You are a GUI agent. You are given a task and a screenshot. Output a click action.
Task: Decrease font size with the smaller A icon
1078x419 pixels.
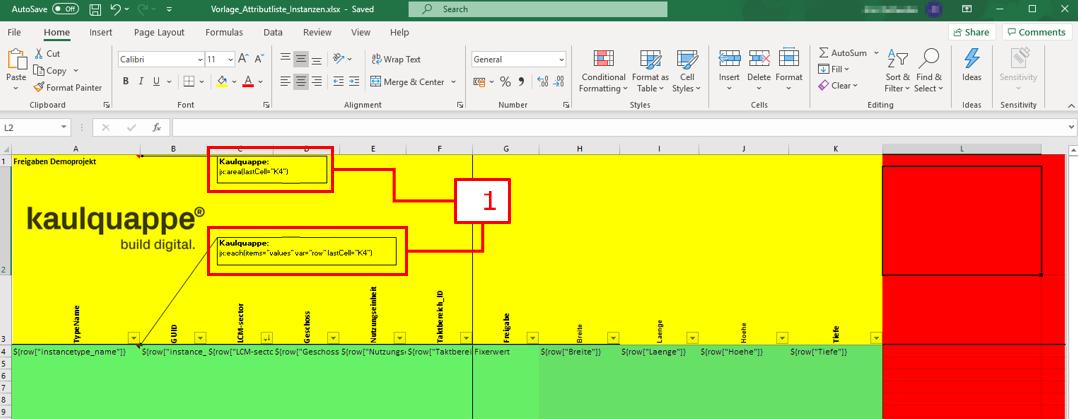point(259,59)
